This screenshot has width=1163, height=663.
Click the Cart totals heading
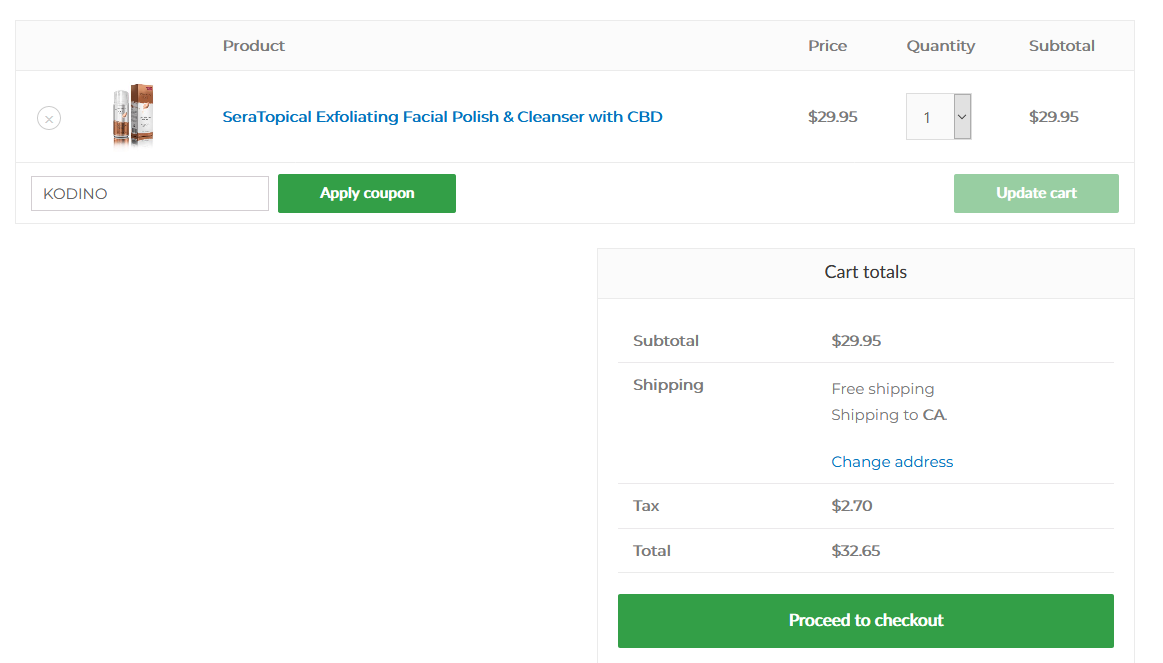pyautogui.click(x=866, y=272)
